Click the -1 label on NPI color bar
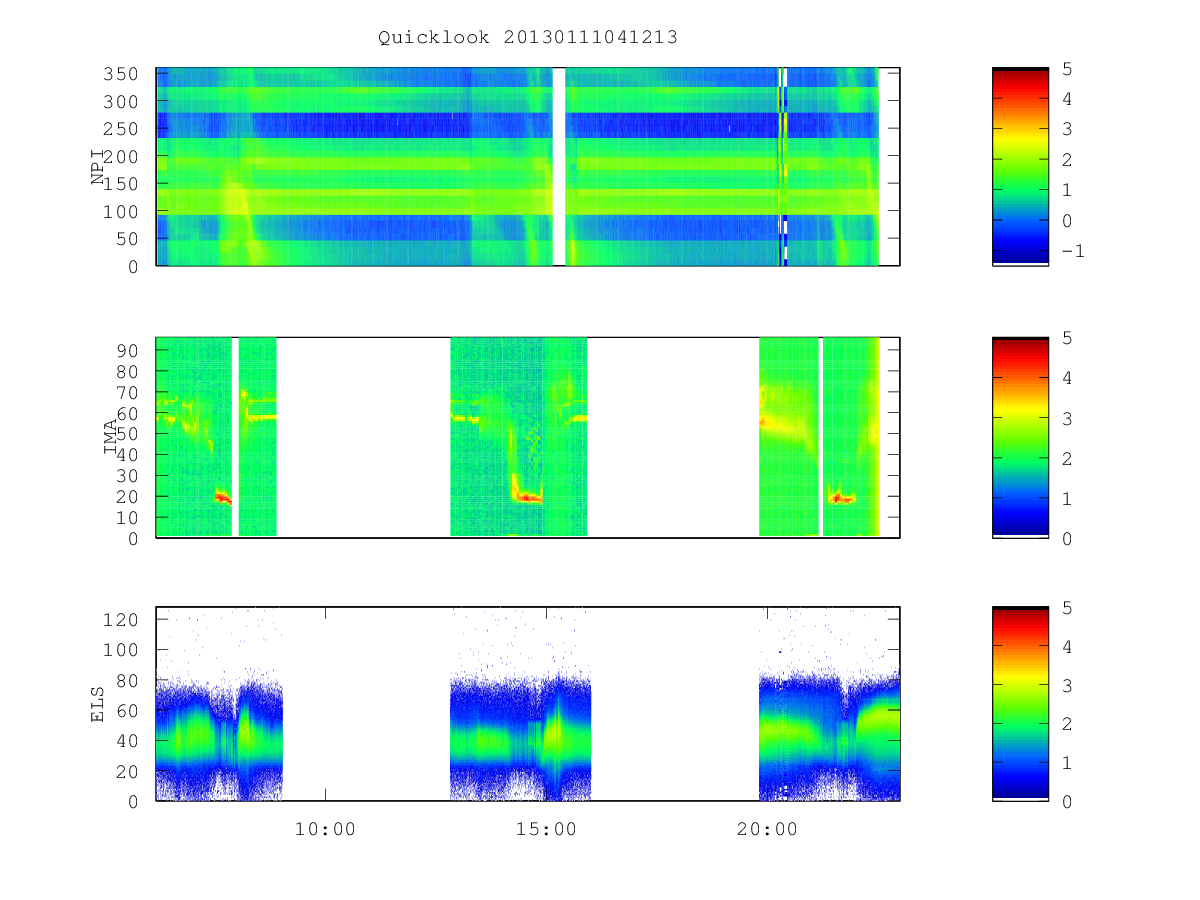The height and width of the screenshot is (900, 1200). 1072,251
